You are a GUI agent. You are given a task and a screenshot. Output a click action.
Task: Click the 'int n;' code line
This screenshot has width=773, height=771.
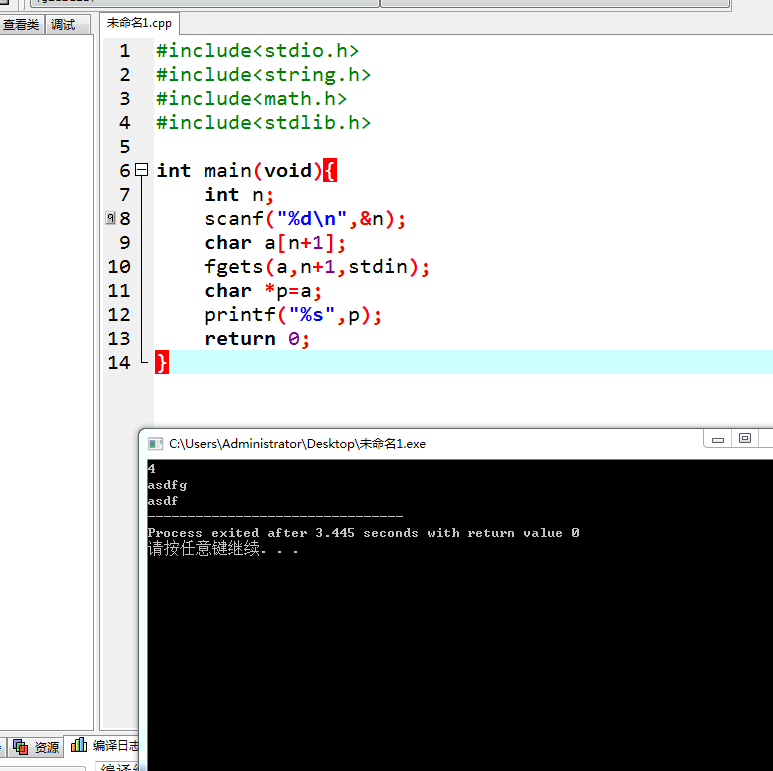pos(239,195)
